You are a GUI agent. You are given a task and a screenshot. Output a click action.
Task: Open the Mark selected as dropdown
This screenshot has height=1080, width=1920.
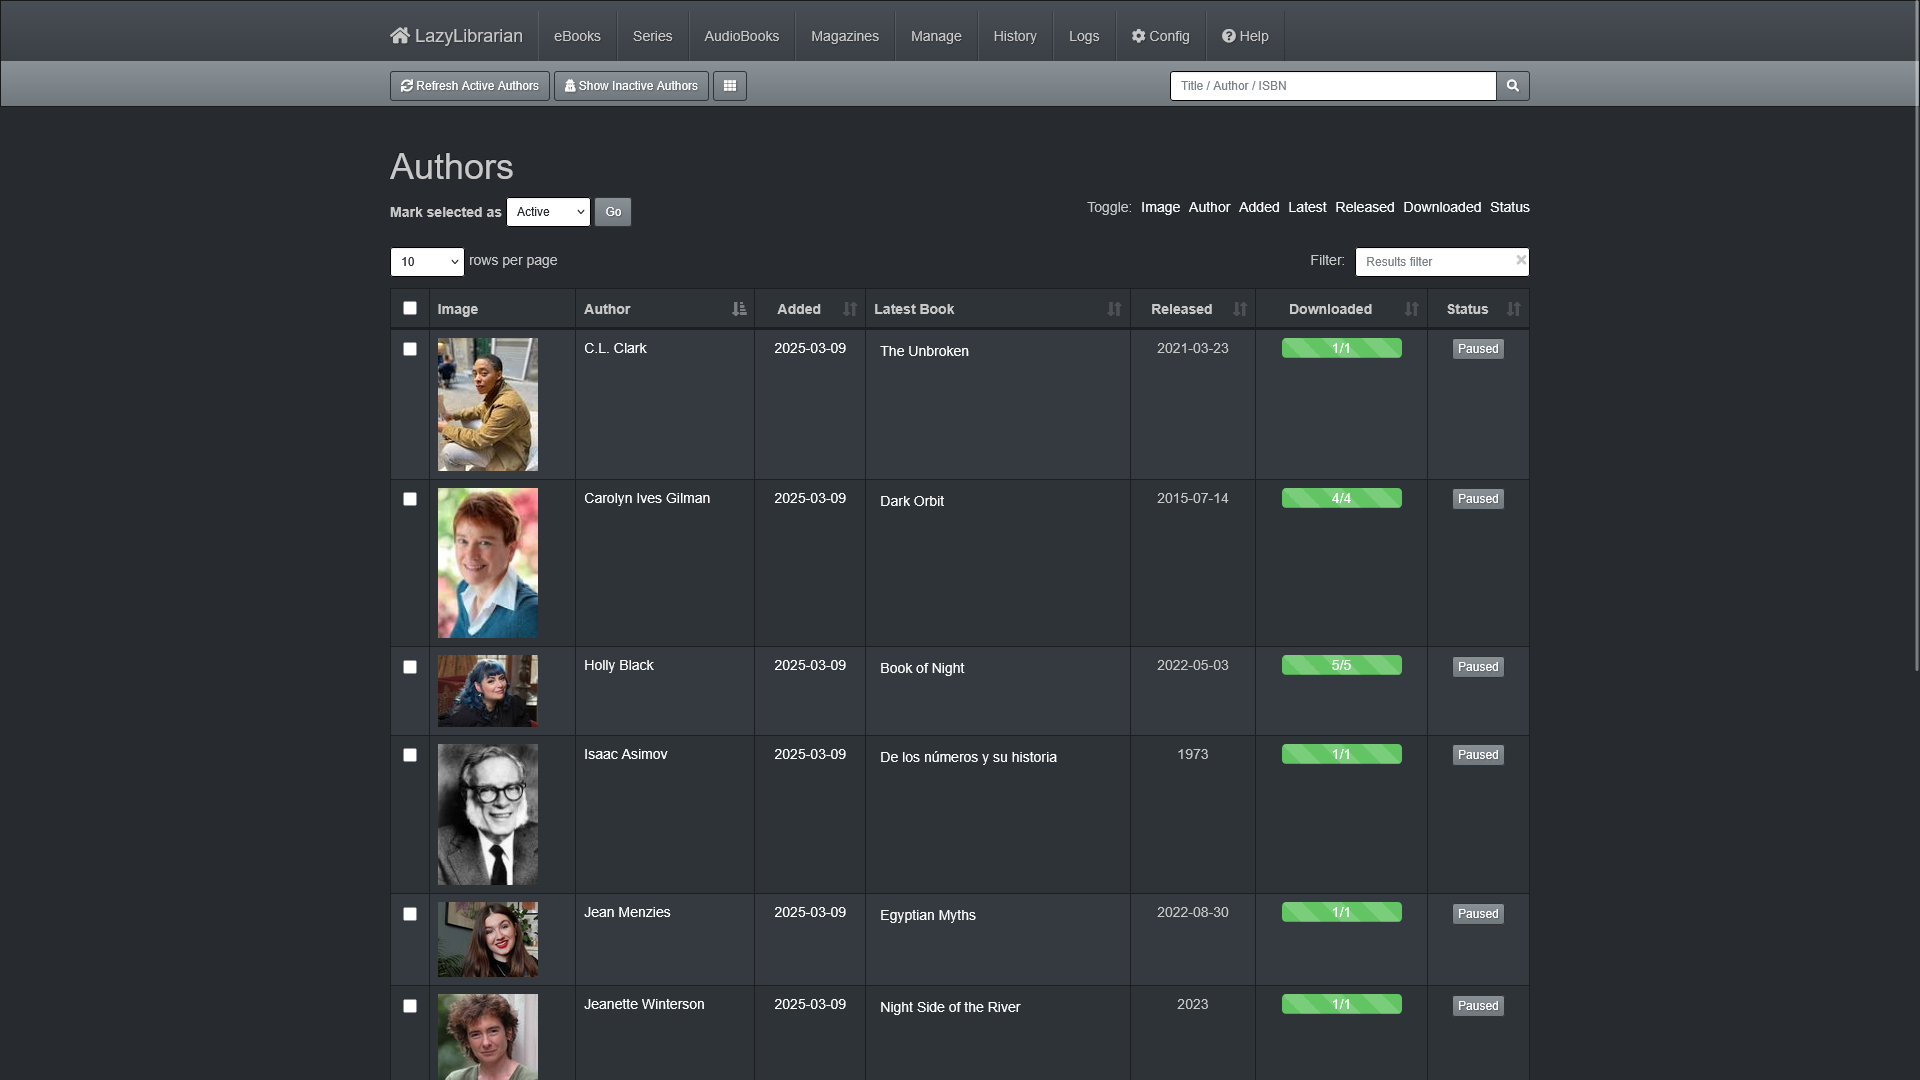(548, 212)
